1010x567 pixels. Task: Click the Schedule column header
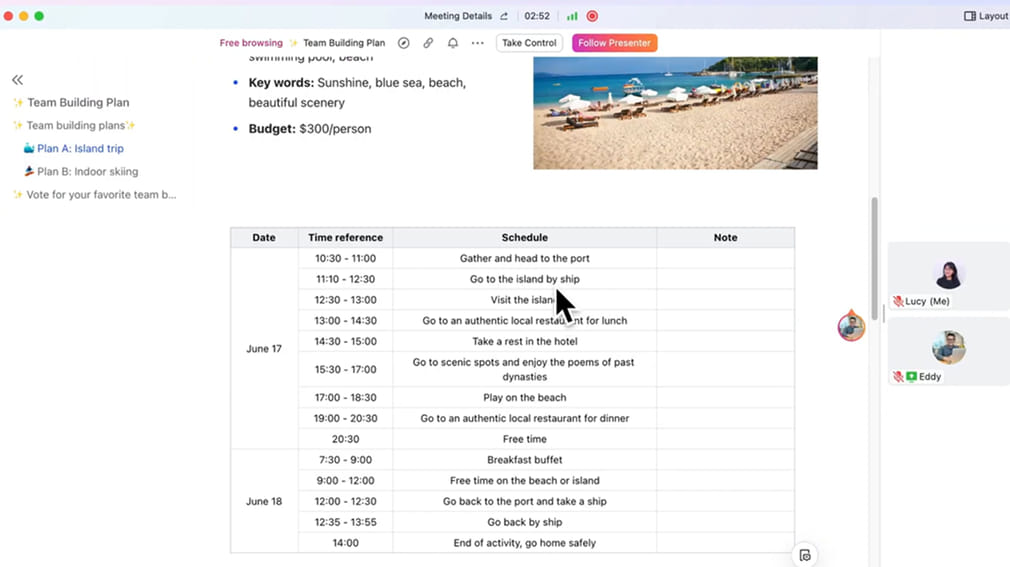pyautogui.click(x=525, y=238)
